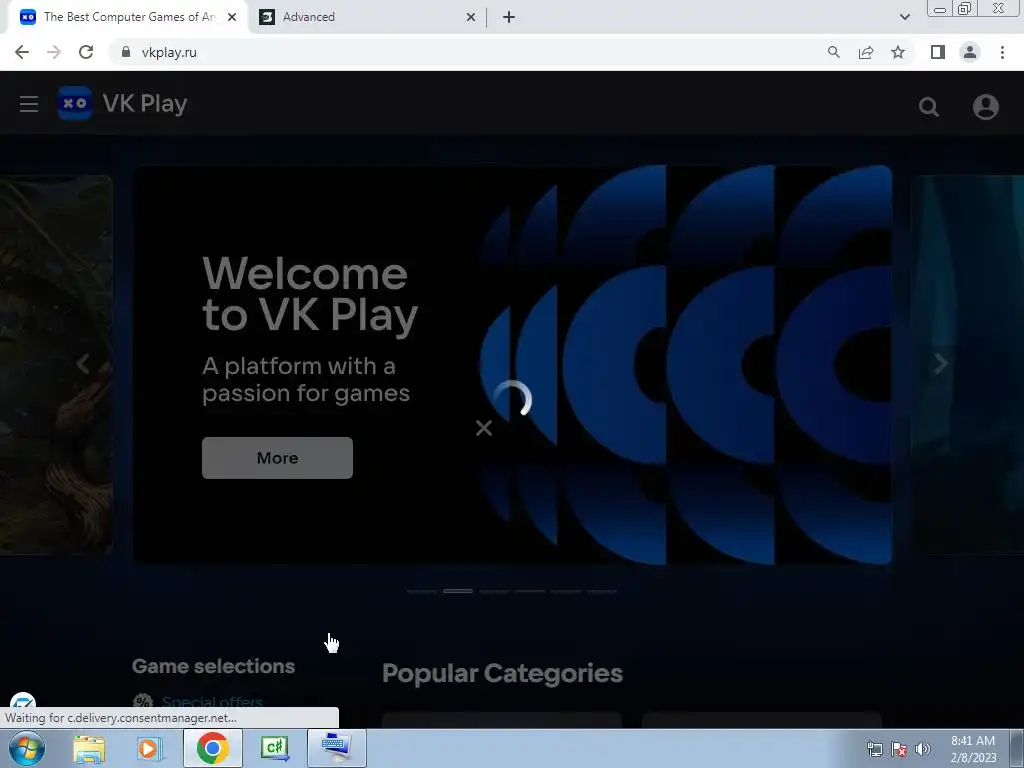Show previous carousel slide with left arrow

coord(83,364)
